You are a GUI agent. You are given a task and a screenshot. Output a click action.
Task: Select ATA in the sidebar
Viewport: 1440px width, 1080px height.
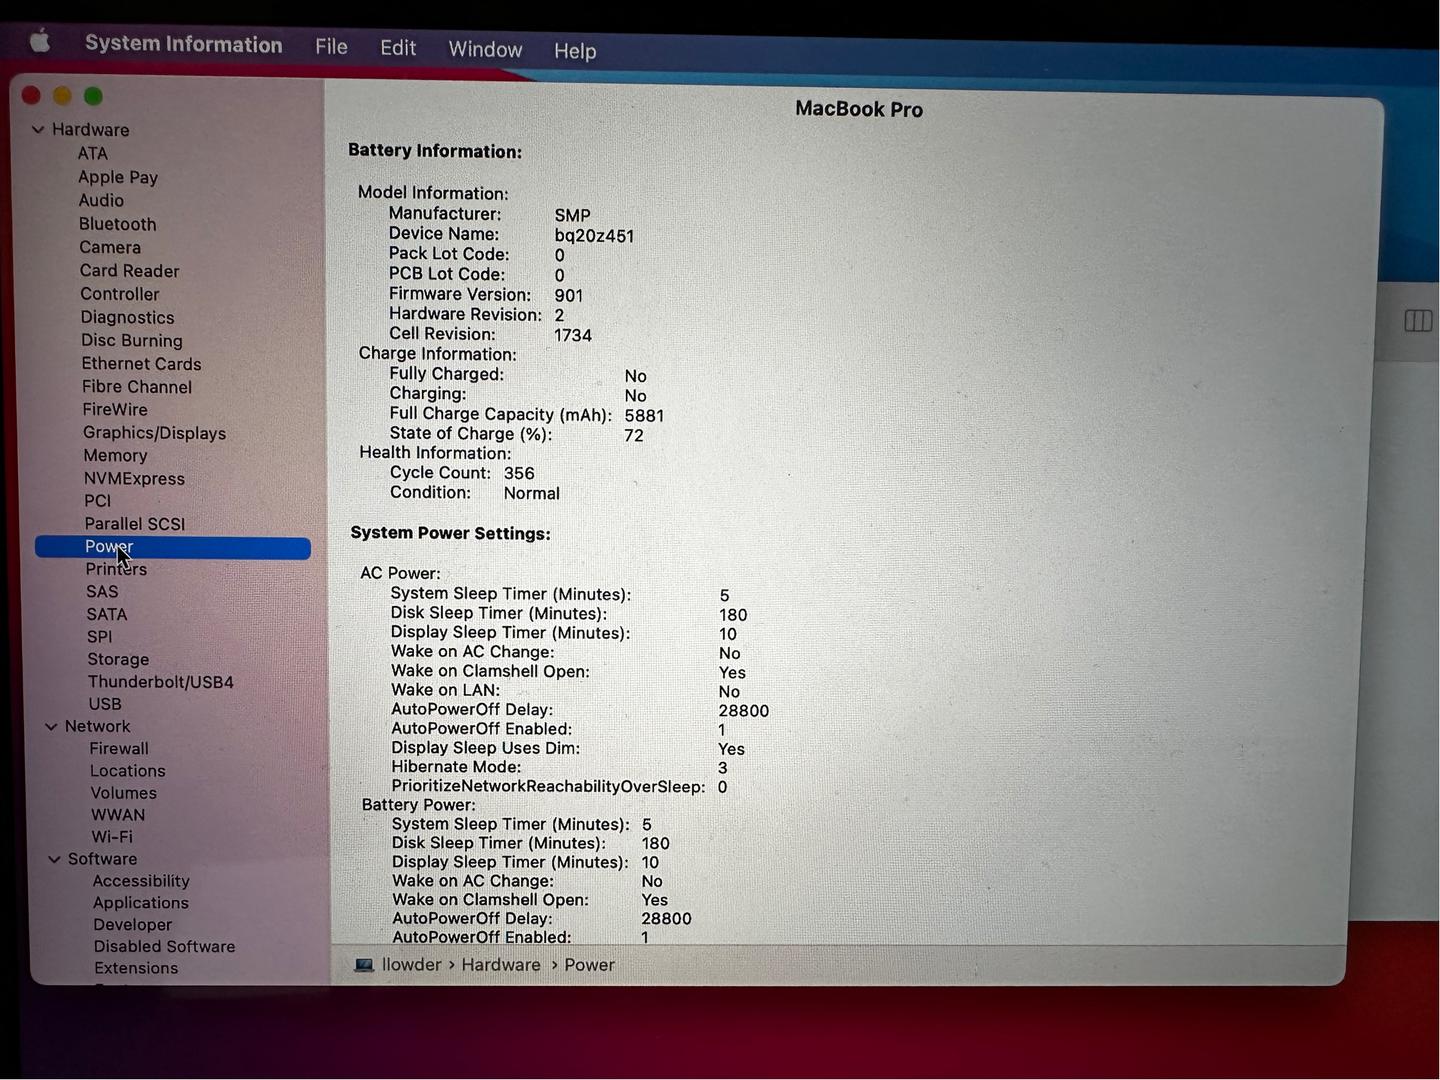click(x=93, y=153)
